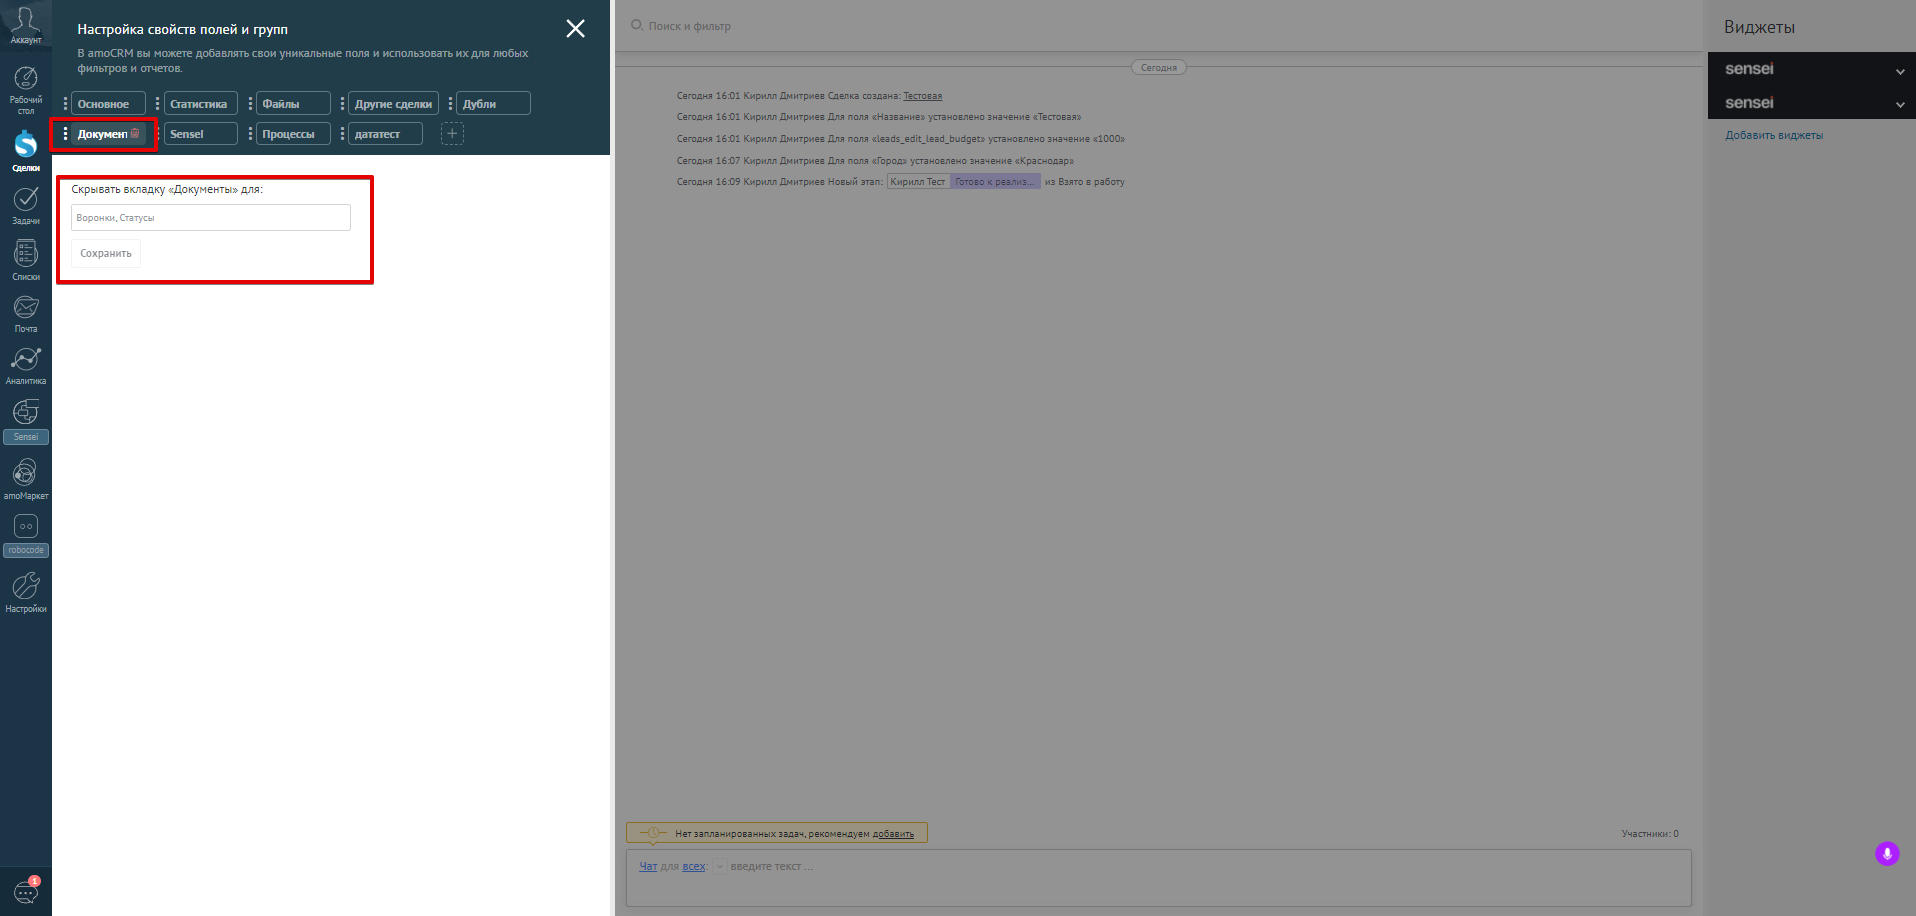
Task: Click the Сохранить button
Action: point(106,253)
